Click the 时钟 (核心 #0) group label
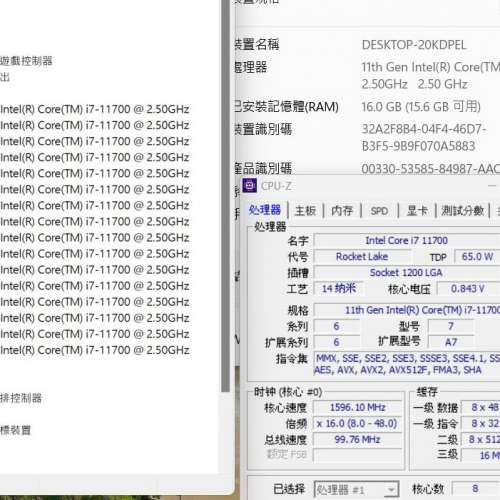 [288, 392]
